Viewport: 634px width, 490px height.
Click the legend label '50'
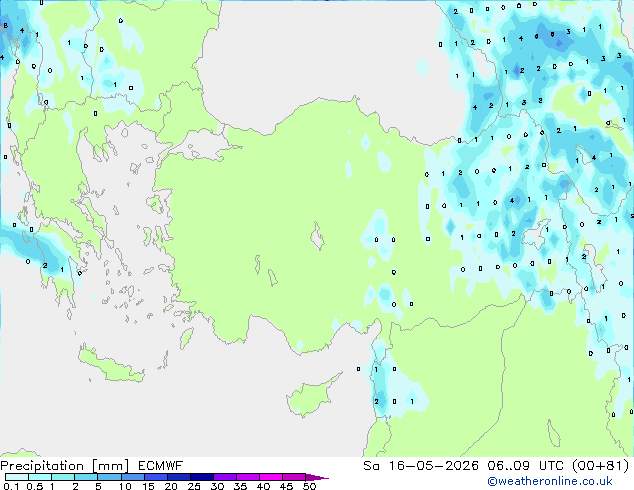pyautogui.click(x=310, y=486)
